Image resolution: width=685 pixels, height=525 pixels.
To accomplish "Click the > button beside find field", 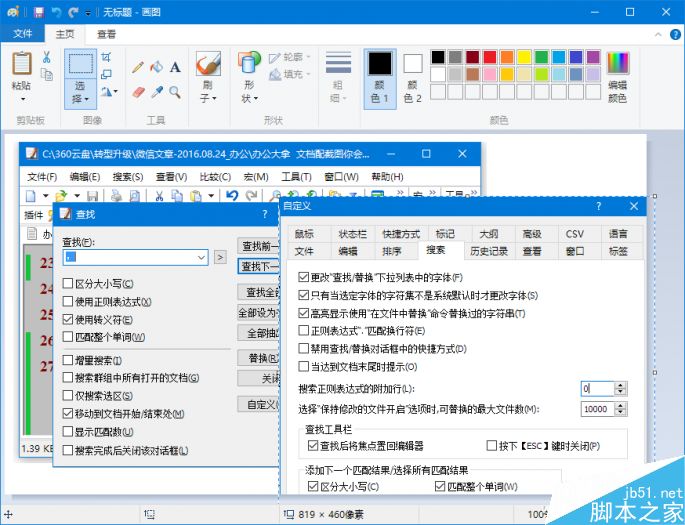I will pos(220,258).
